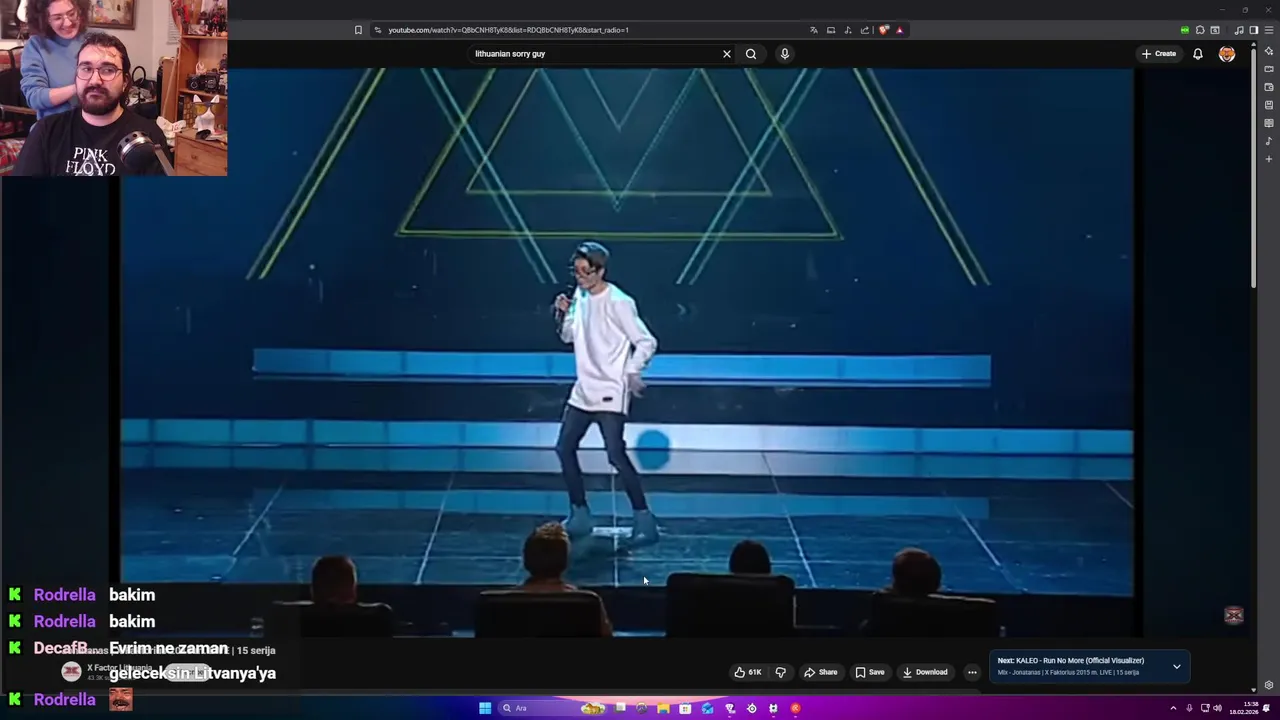Open YouTube notifications bell
Screen dimensions: 1280x720
point(1198,54)
